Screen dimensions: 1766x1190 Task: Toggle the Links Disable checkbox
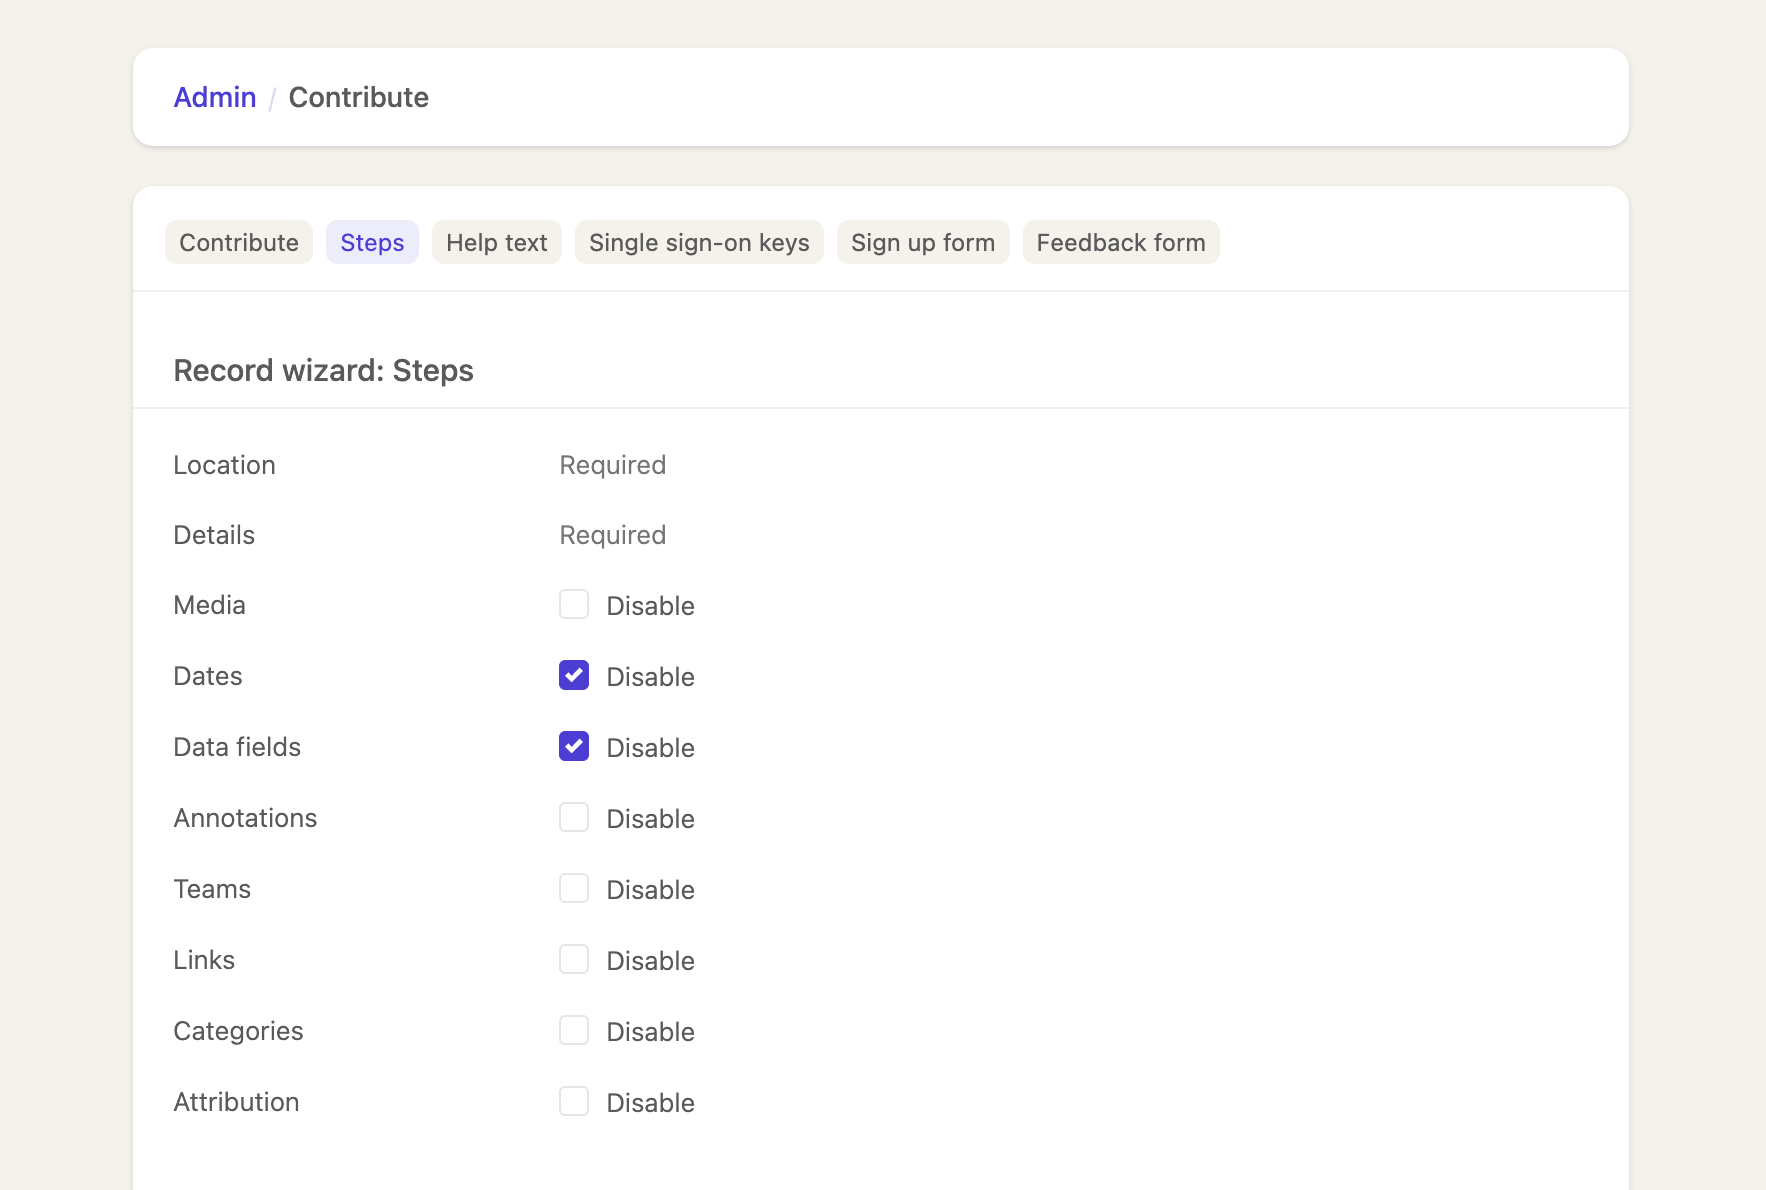click(574, 960)
